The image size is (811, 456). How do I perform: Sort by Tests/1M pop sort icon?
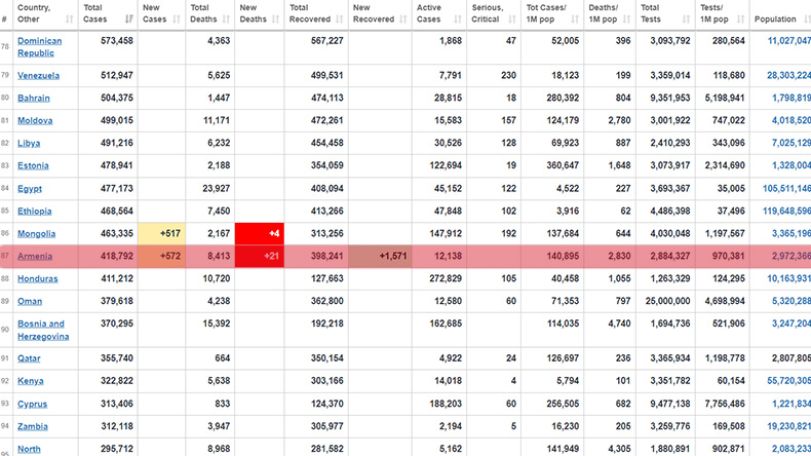coord(740,19)
